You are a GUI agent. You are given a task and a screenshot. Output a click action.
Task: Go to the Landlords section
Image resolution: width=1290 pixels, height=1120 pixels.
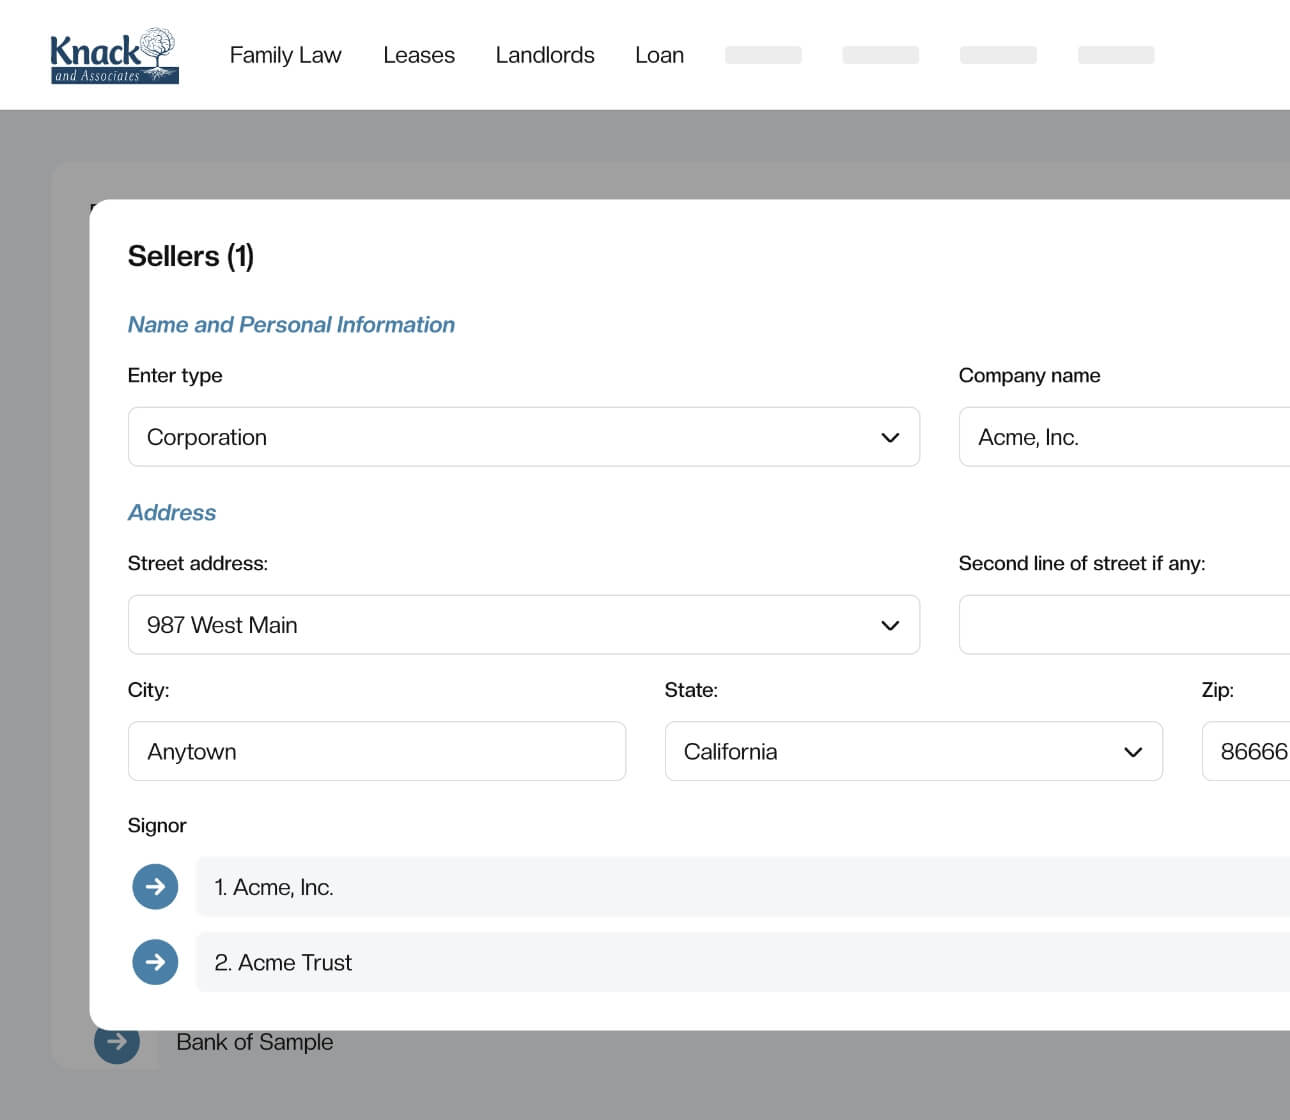pos(544,55)
